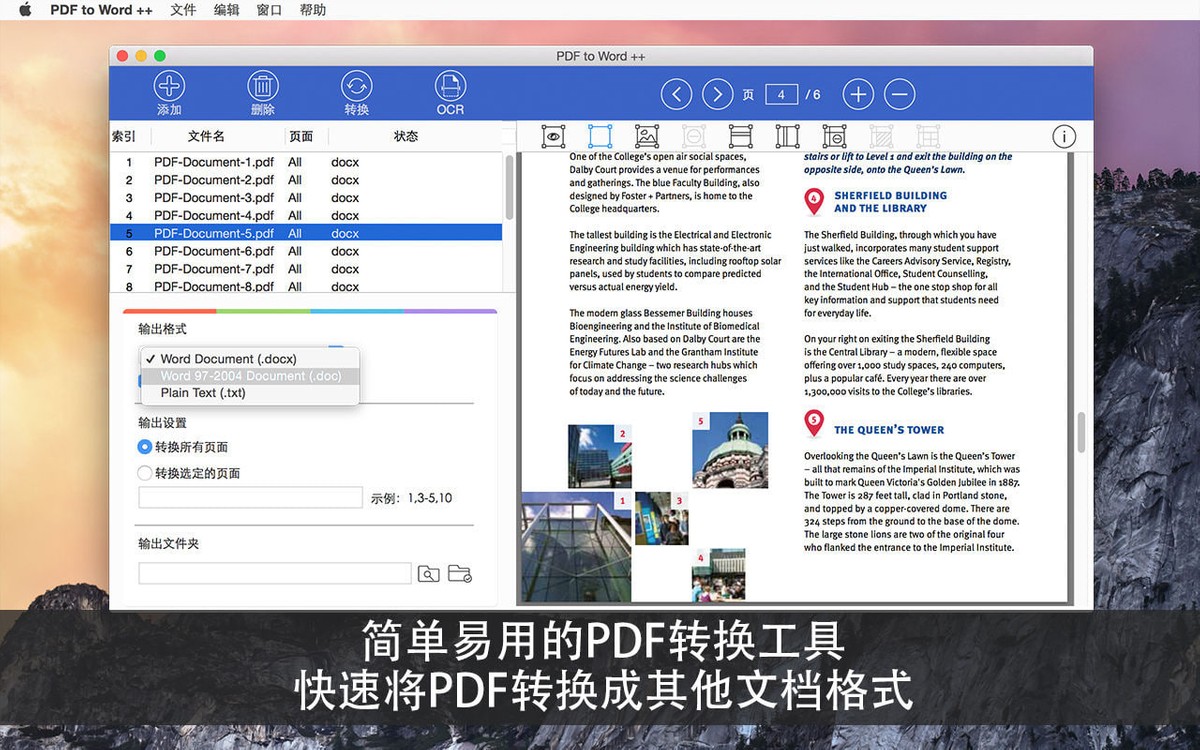This screenshot has width=1200, height=750.
Task: Click the 文件名 column header
Action: tap(206, 136)
